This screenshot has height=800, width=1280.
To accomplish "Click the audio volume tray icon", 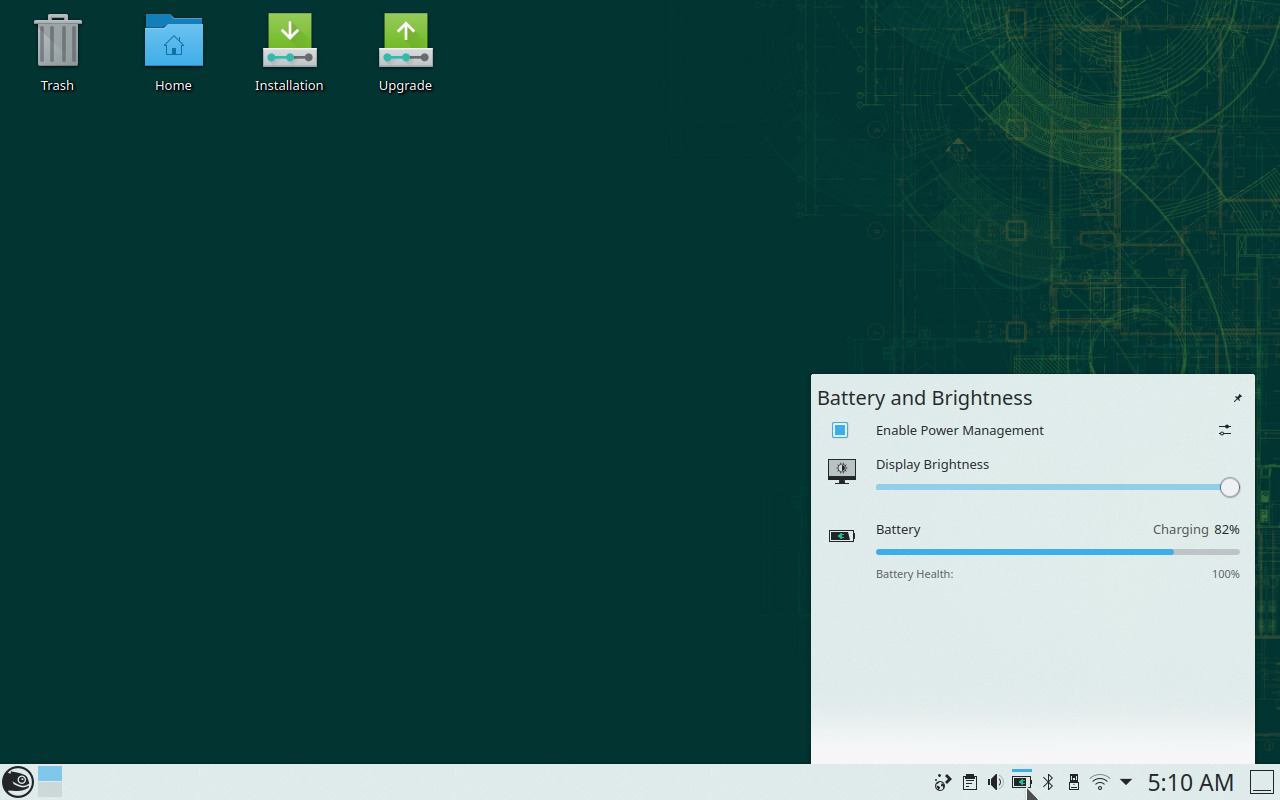I will [995, 782].
